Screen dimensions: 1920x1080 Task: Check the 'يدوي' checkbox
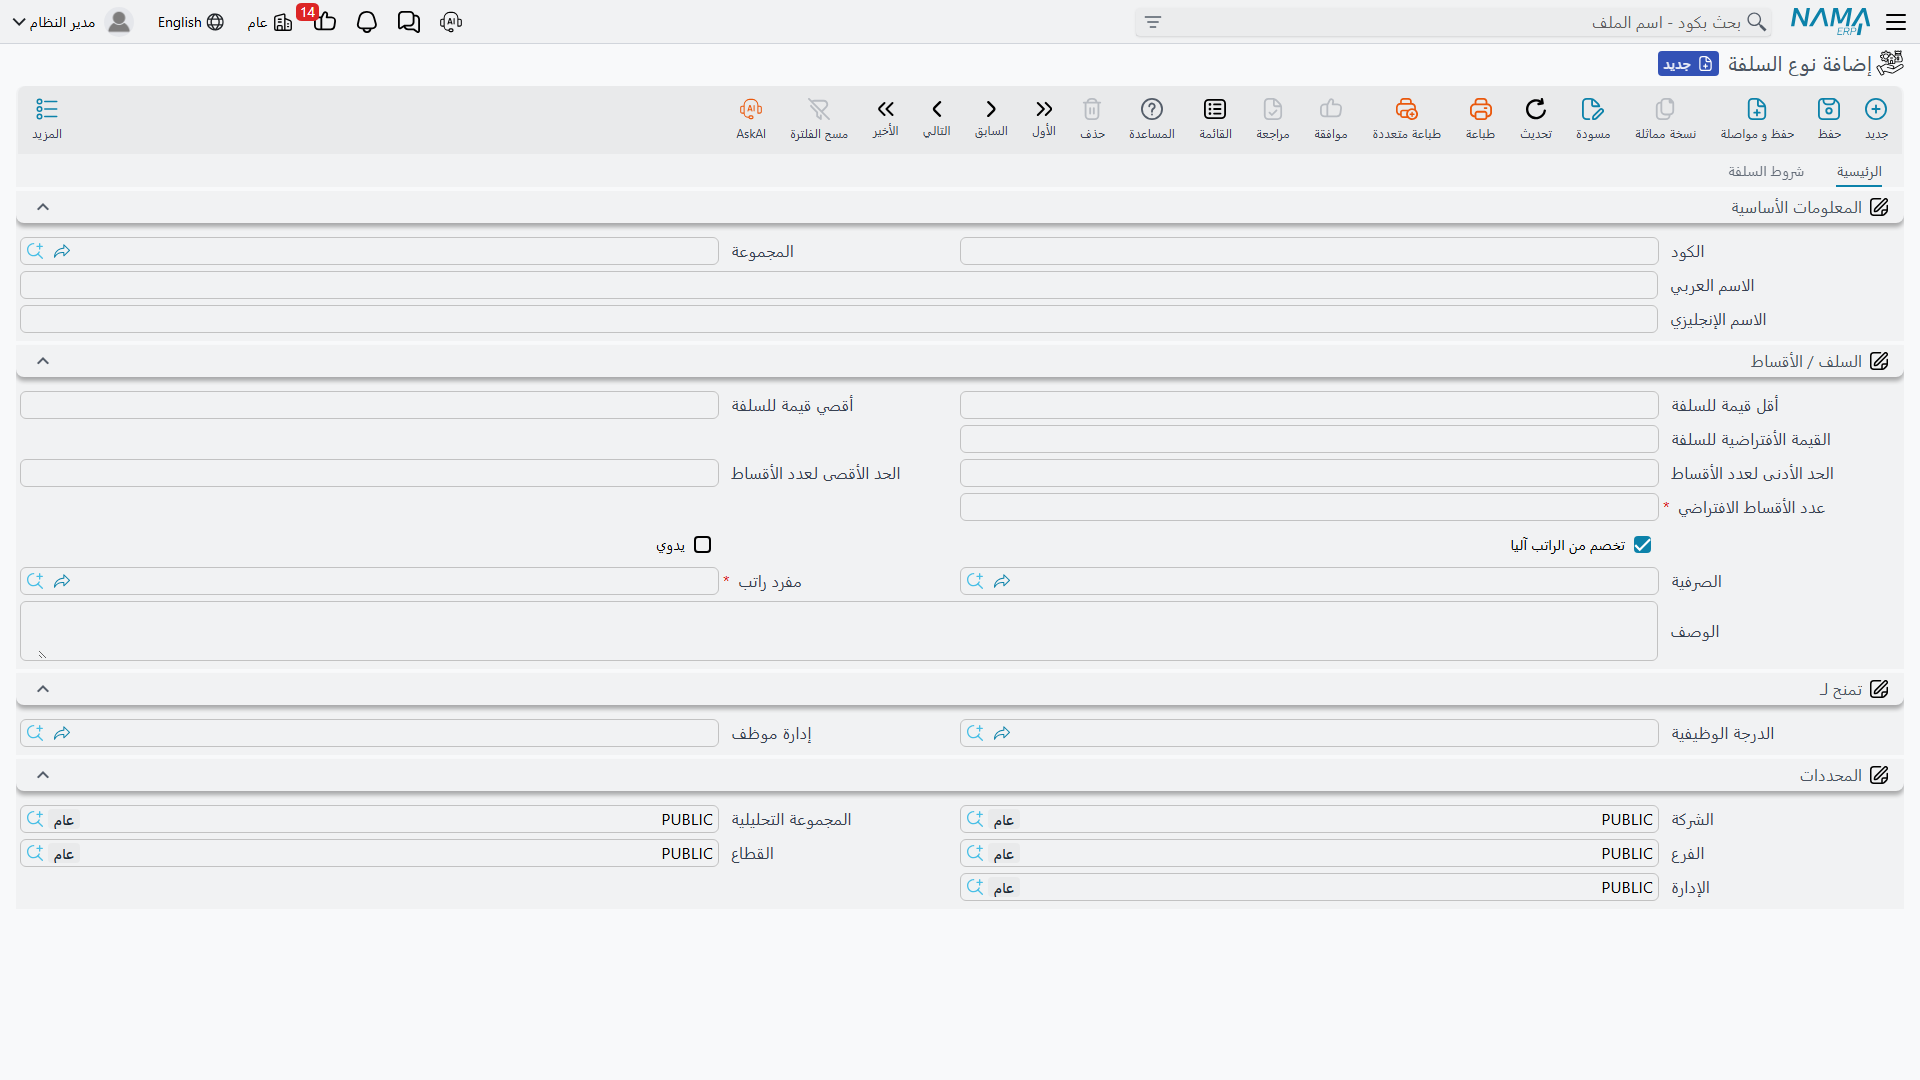[x=703, y=545]
